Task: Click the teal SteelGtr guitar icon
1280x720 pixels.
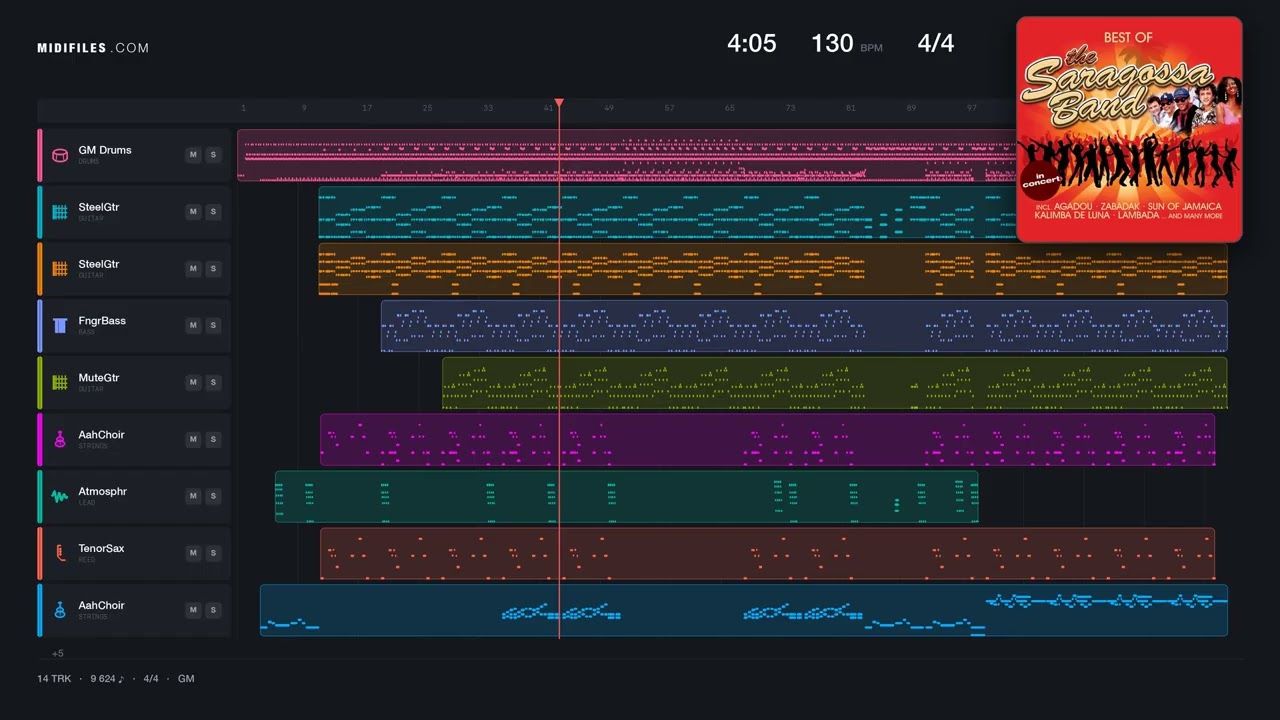Action: [x=60, y=212]
